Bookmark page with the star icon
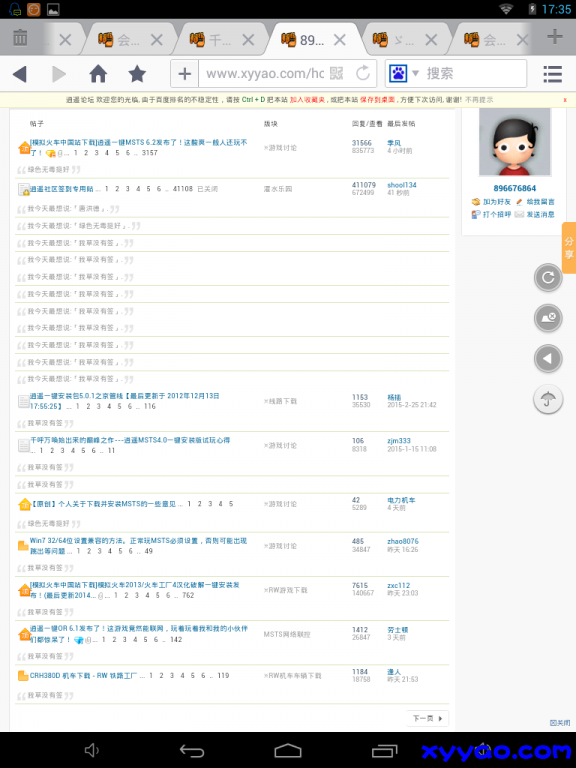This screenshot has height=768, width=576. pos(137,74)
